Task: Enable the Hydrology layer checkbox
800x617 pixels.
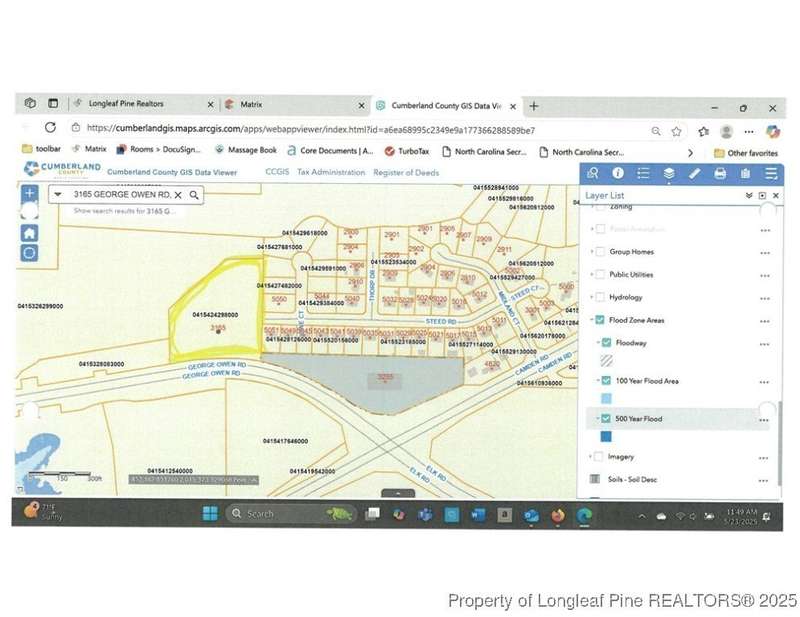Action: click(x=600, y=297)
